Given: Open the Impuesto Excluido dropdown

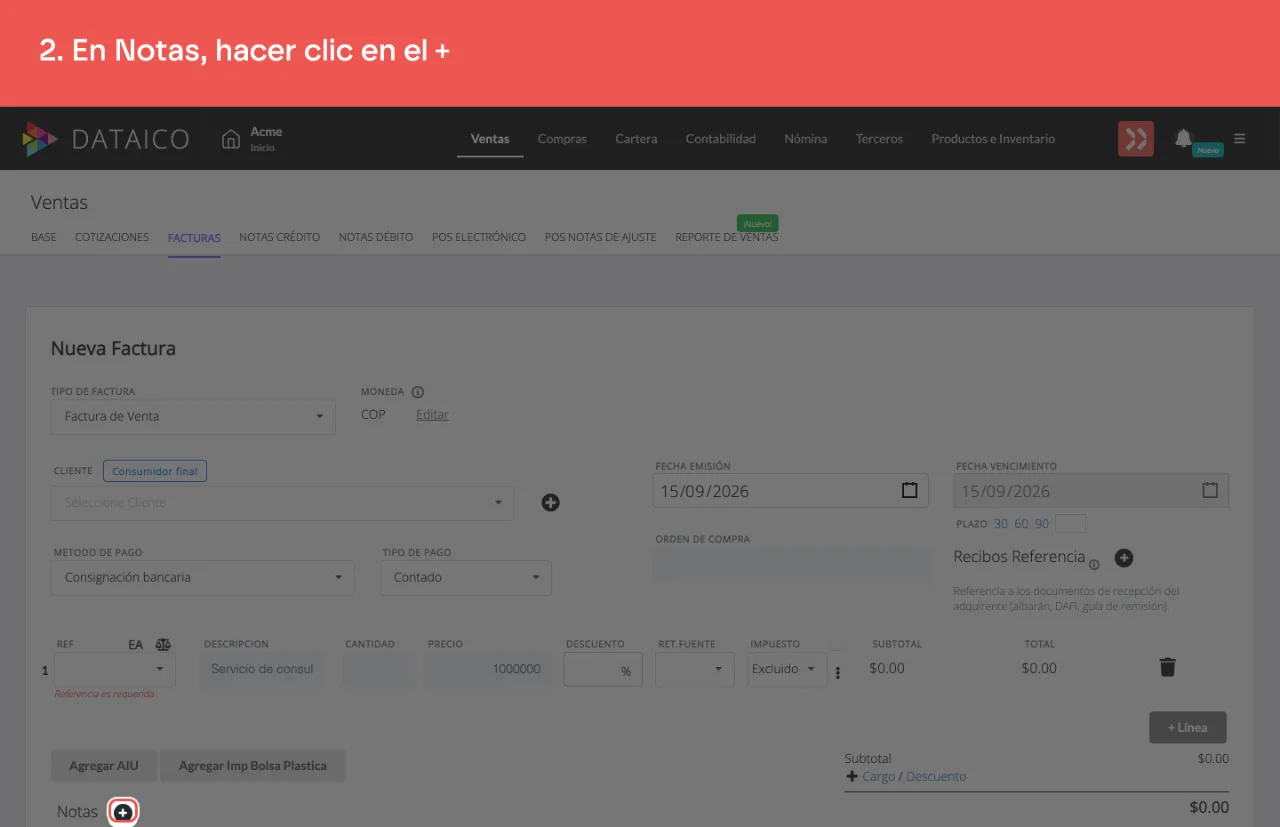Looking at the screenshot, I should pyautogui.click(x=787, y=669).
